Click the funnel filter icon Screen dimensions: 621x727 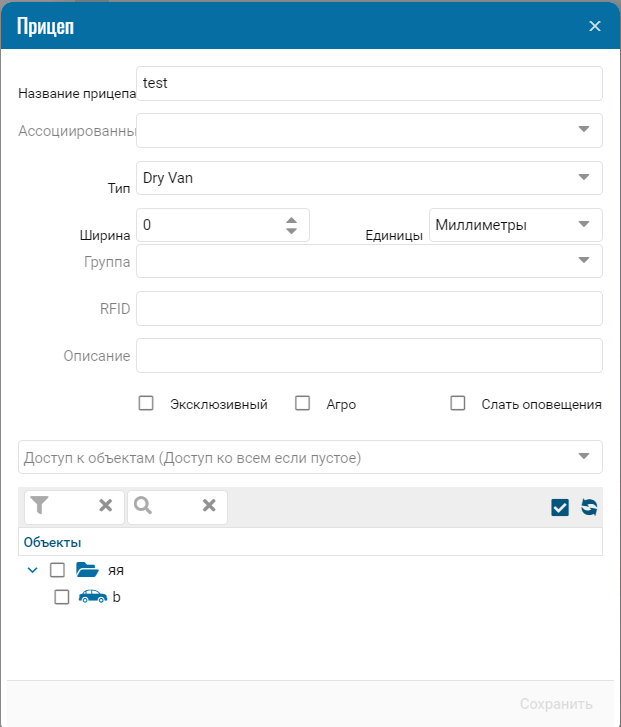tap(39, 505)
